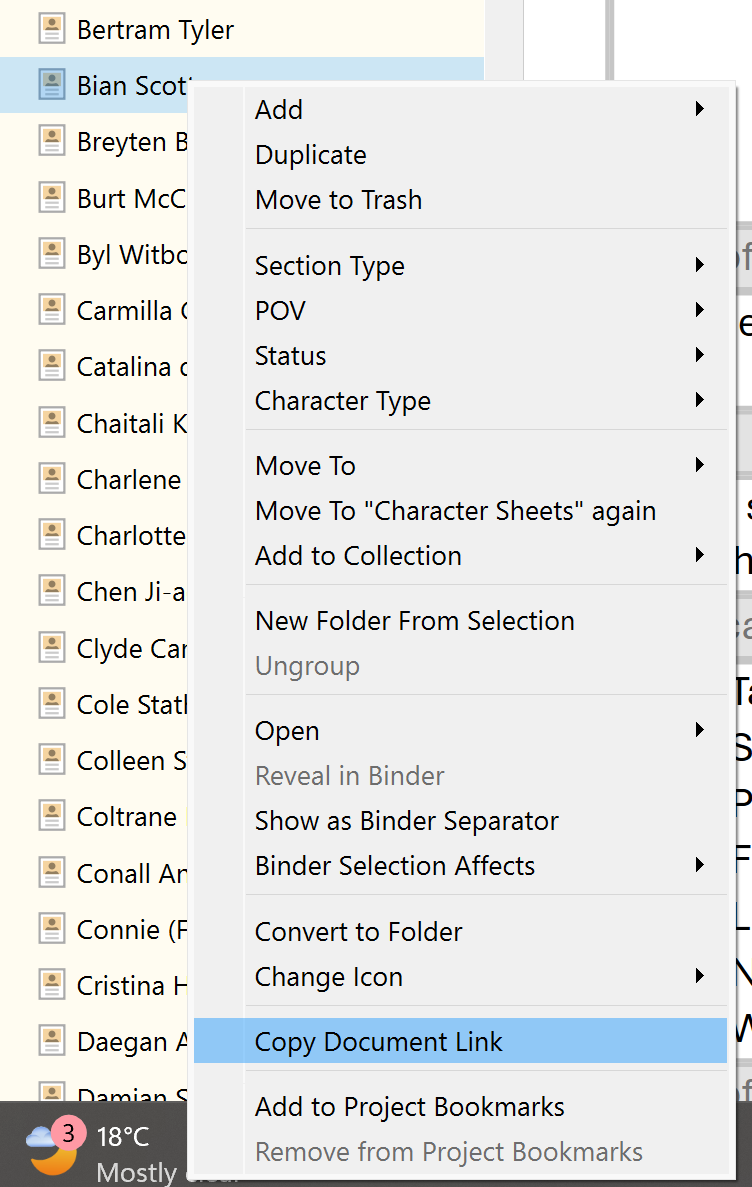The width and height of the screenshot is (752, 1187).
Task: Click the character icon next to Cole Stath
Action: pyautogui.click(x=51, y=704)
